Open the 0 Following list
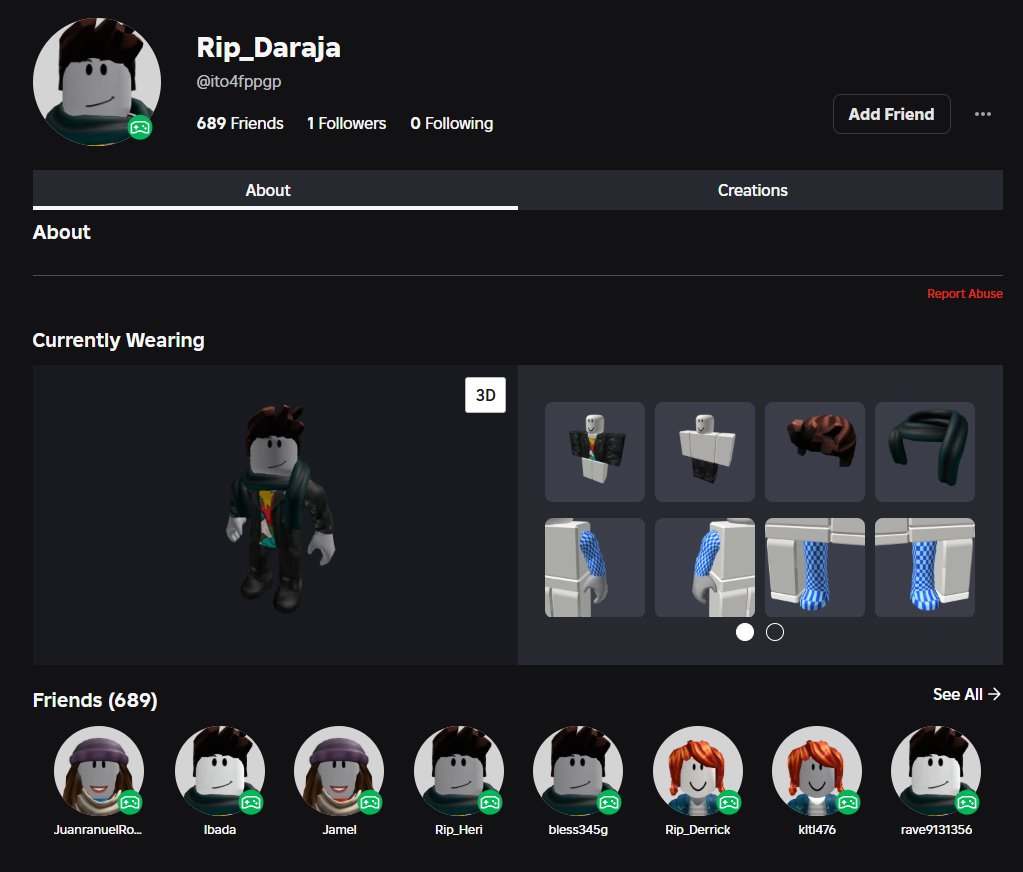1023x872 pixels. point(451,123)
